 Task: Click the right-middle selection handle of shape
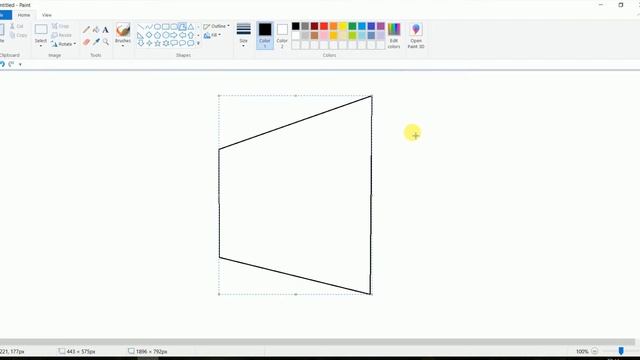372,195
